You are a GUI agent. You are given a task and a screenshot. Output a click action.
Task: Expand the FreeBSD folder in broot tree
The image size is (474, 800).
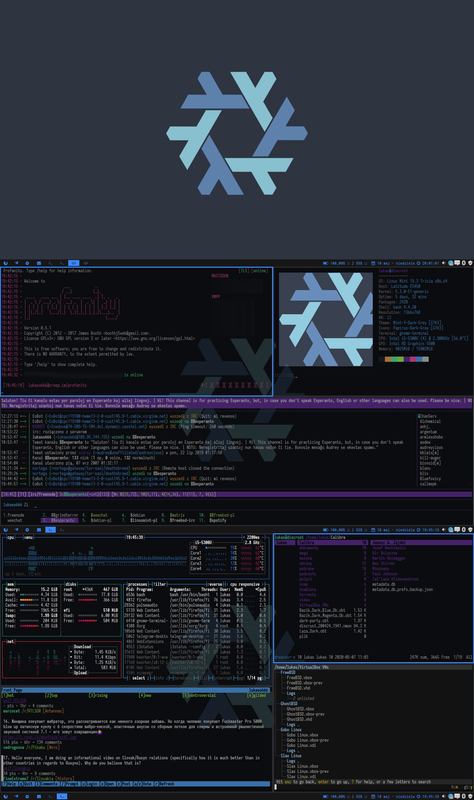[288, 672]
